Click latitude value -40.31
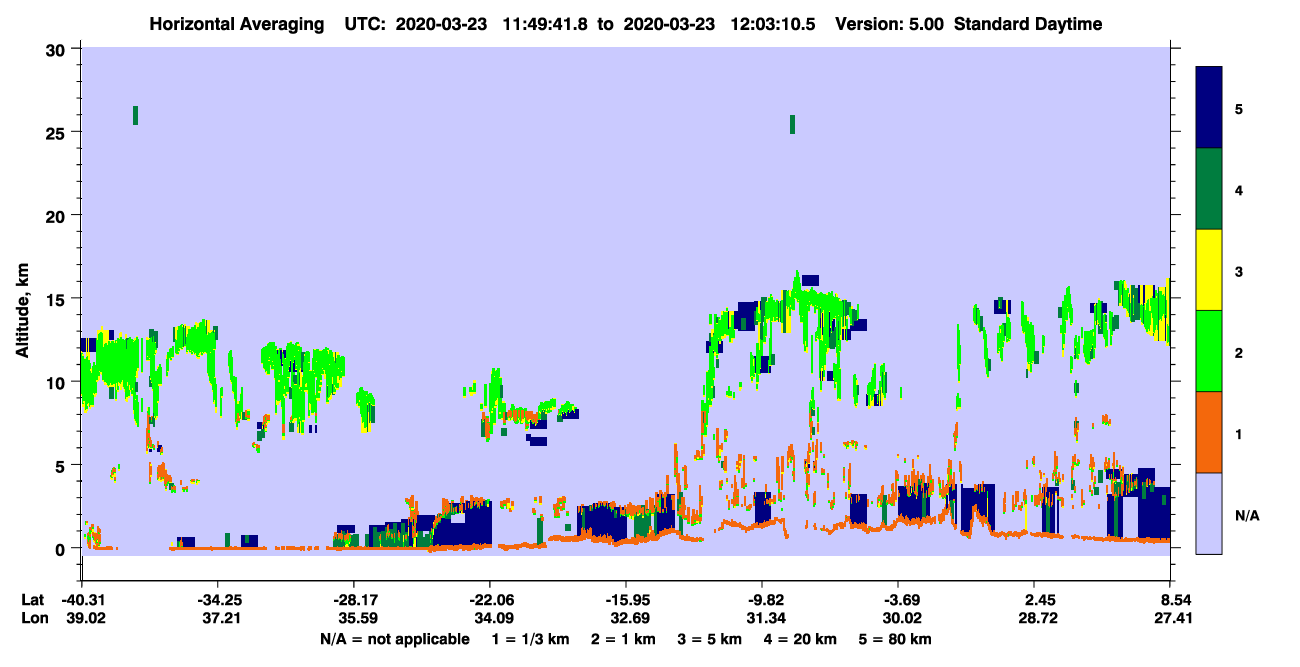This screenshot has width=1300, height=667. click(81, 600)
